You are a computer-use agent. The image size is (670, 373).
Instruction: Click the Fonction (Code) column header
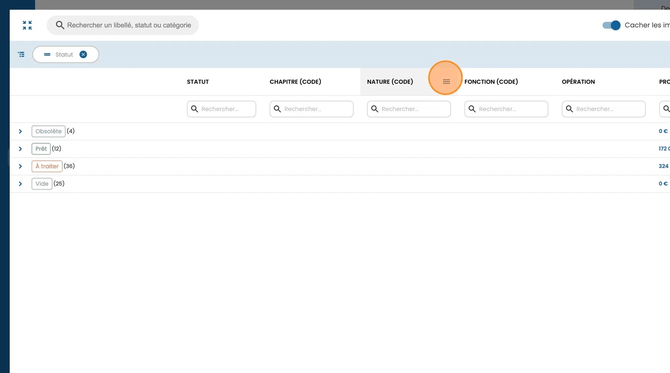(491, 82)
